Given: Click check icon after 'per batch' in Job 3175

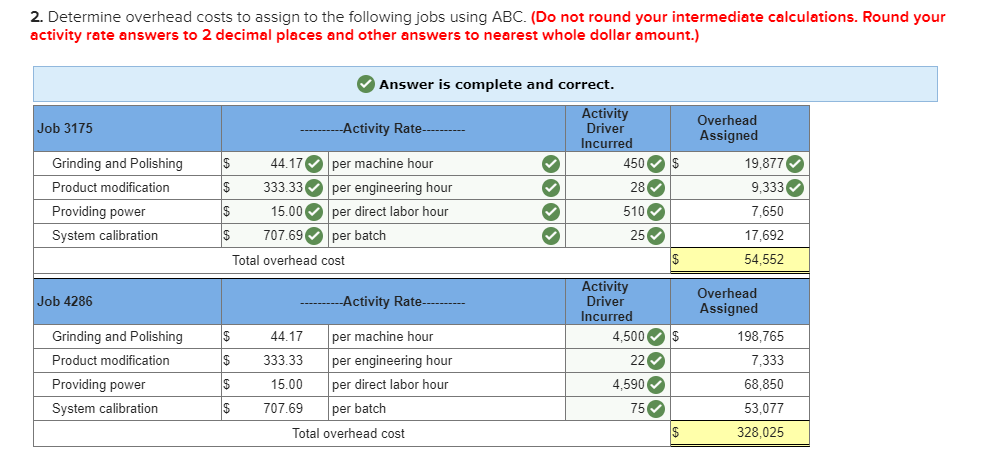Looking at the screenshot, I should [551, 236].
